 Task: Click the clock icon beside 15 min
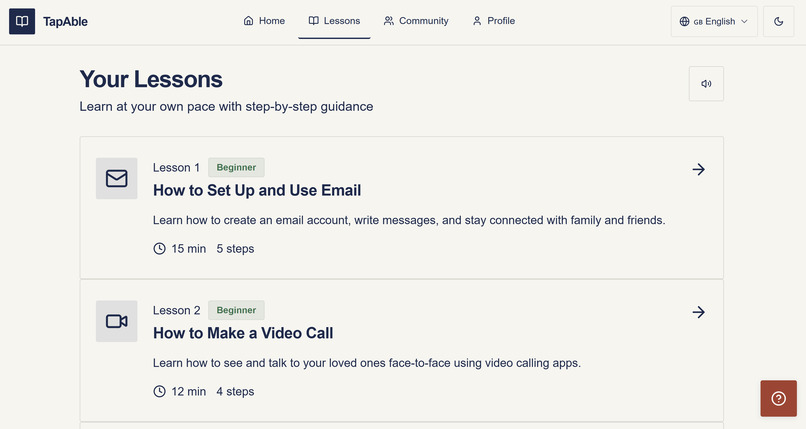[159, 249]
